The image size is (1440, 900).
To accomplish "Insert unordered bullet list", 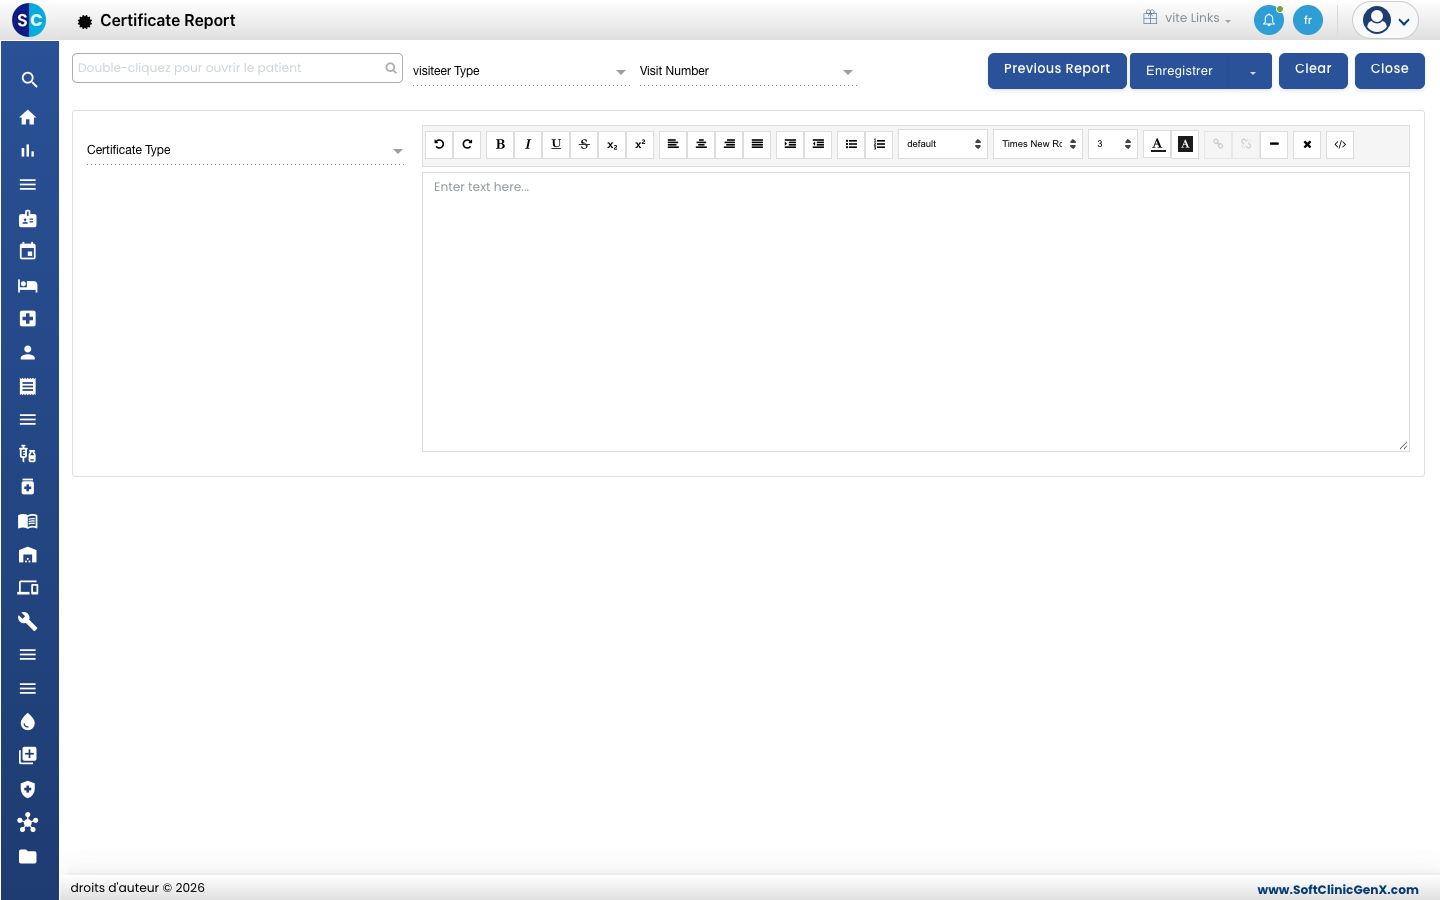I will tap(851, 144).
